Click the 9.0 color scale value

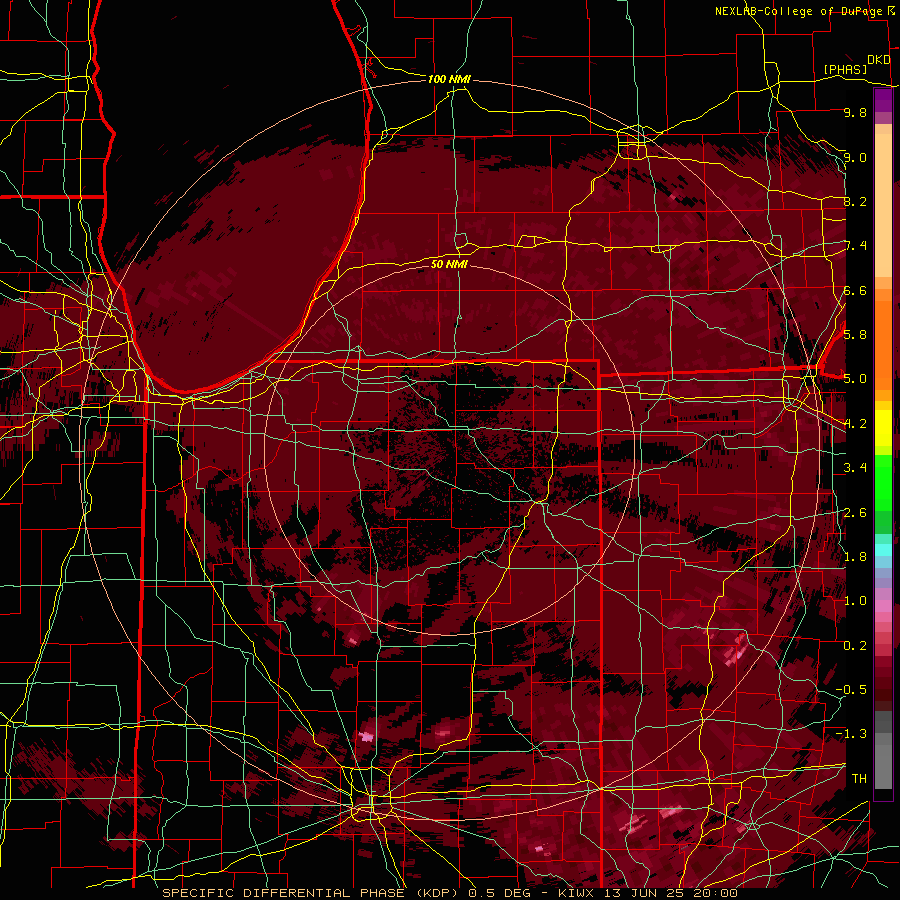click(x=855, y=157)
